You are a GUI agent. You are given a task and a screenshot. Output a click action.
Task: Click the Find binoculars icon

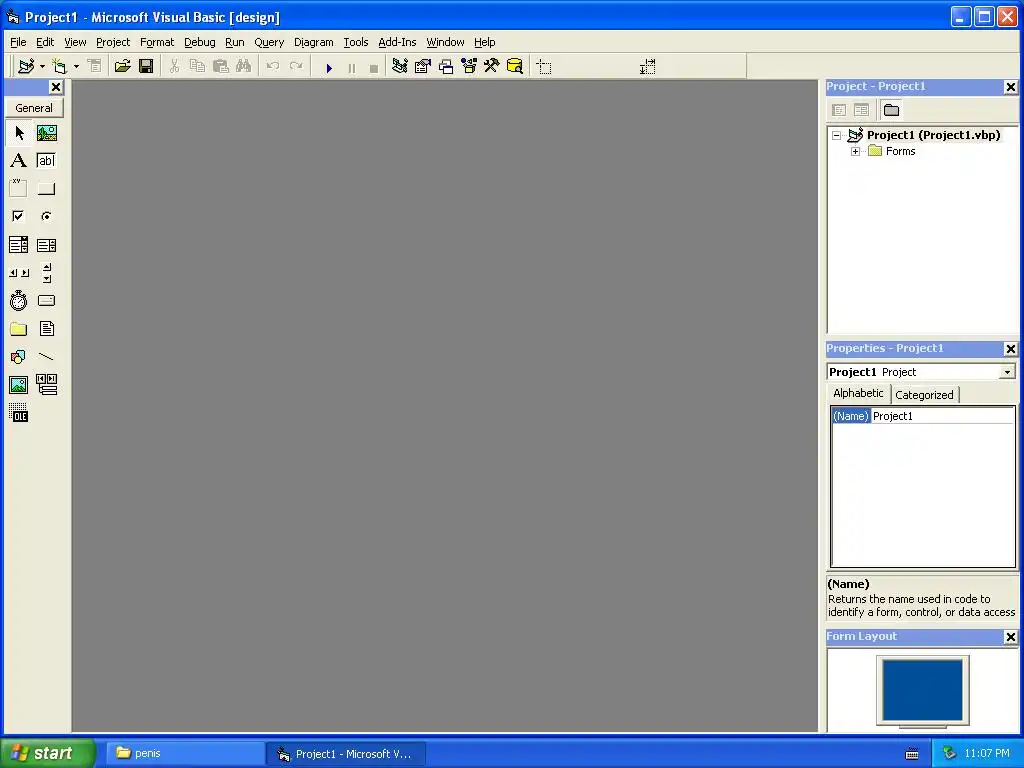coord(244,66)
